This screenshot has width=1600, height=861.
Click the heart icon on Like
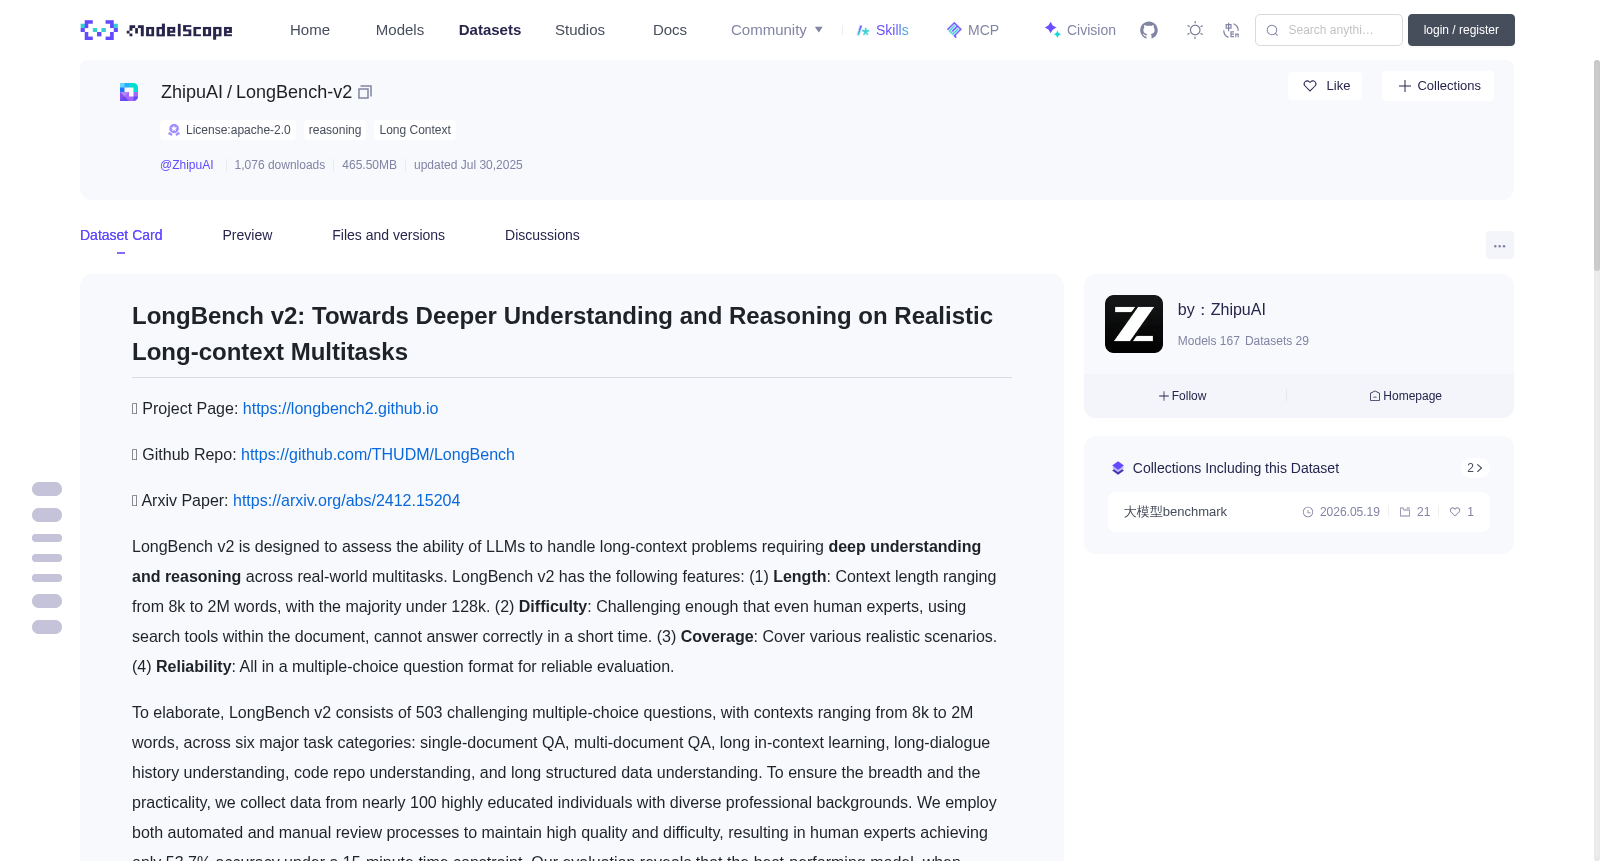pos(1310,86)
